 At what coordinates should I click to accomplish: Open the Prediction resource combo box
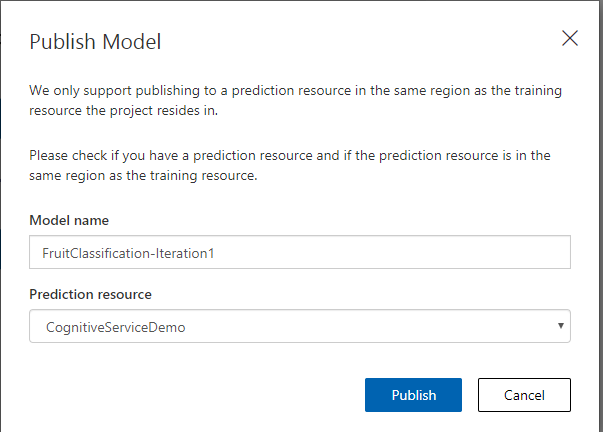[300, 326]
